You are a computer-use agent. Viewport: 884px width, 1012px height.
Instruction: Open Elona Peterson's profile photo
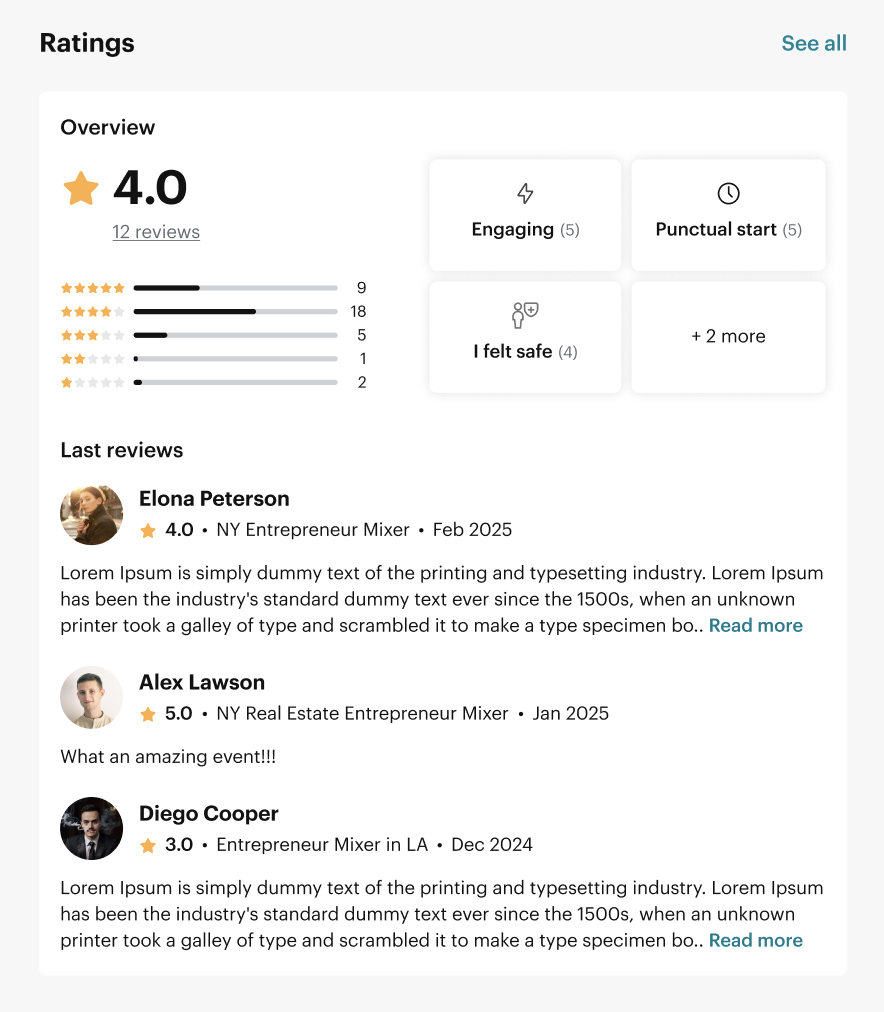(x=92, y=514)
